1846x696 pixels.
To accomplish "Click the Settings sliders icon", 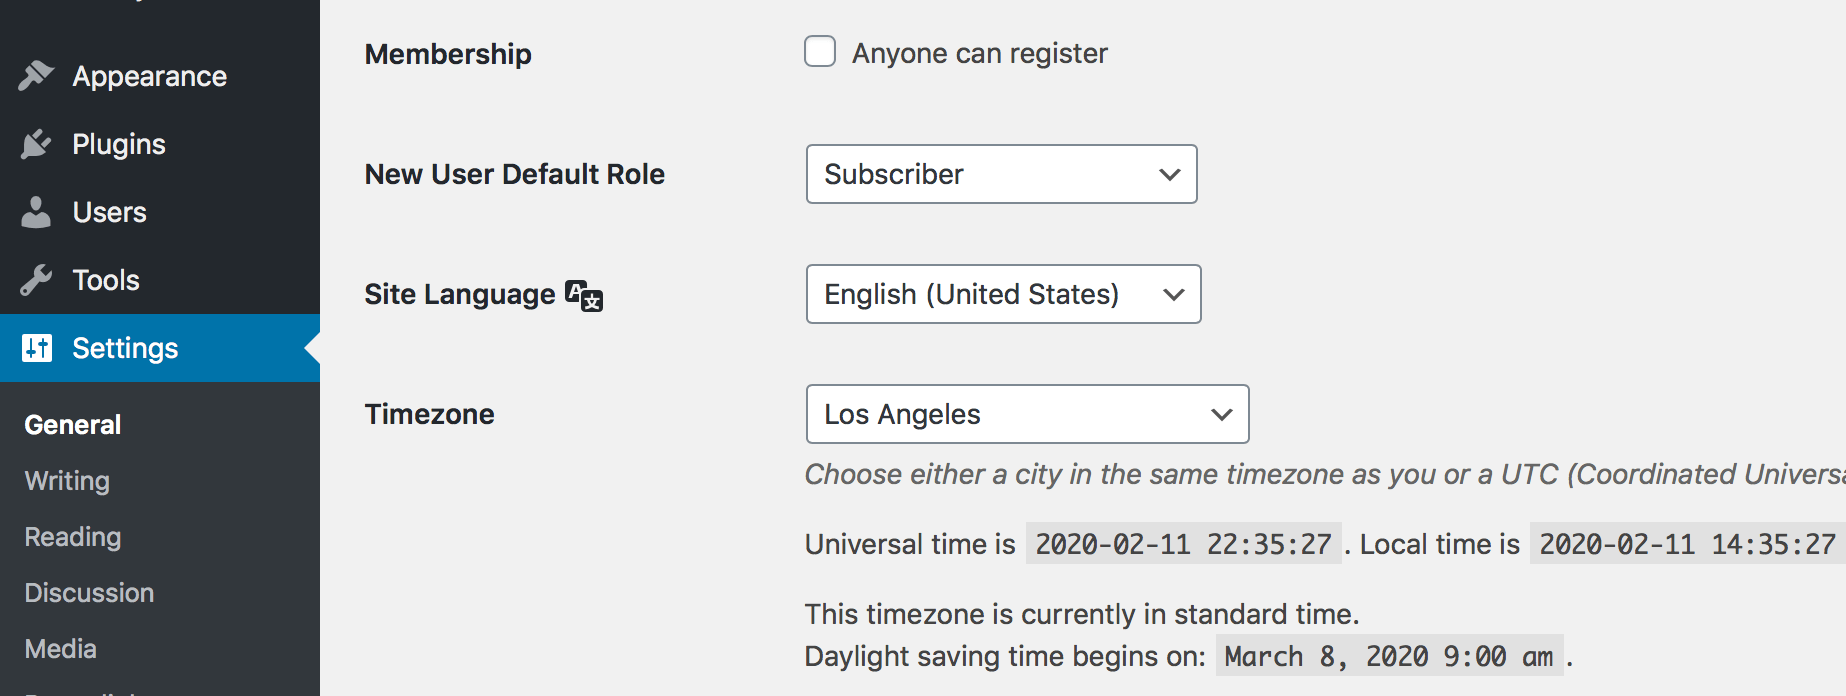I will [37, 347].
